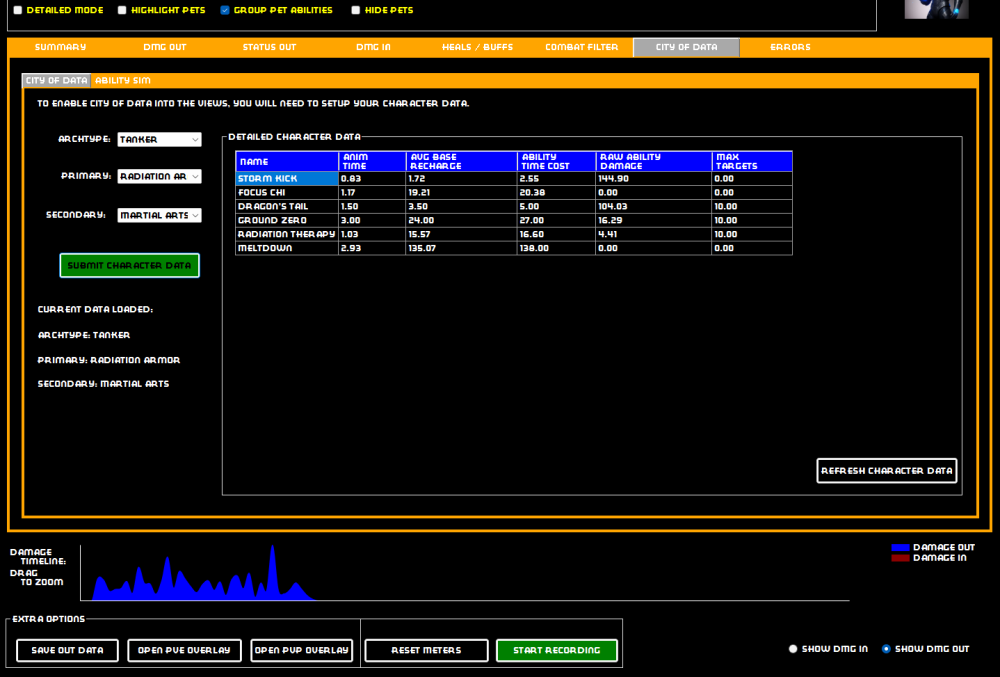Viewport: 1000px width, 677px height.
Task: Enable the Hide Pets checkbox
Action: (356, 10)
